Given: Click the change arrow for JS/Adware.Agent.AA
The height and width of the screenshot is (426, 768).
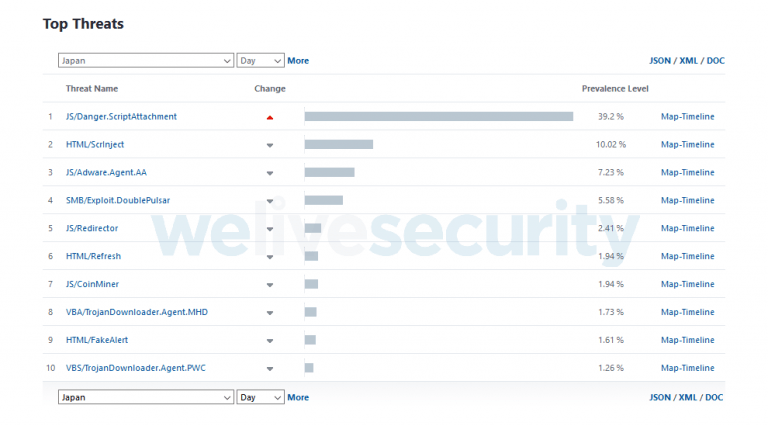Looking at the screenshot, I should 270,173.
